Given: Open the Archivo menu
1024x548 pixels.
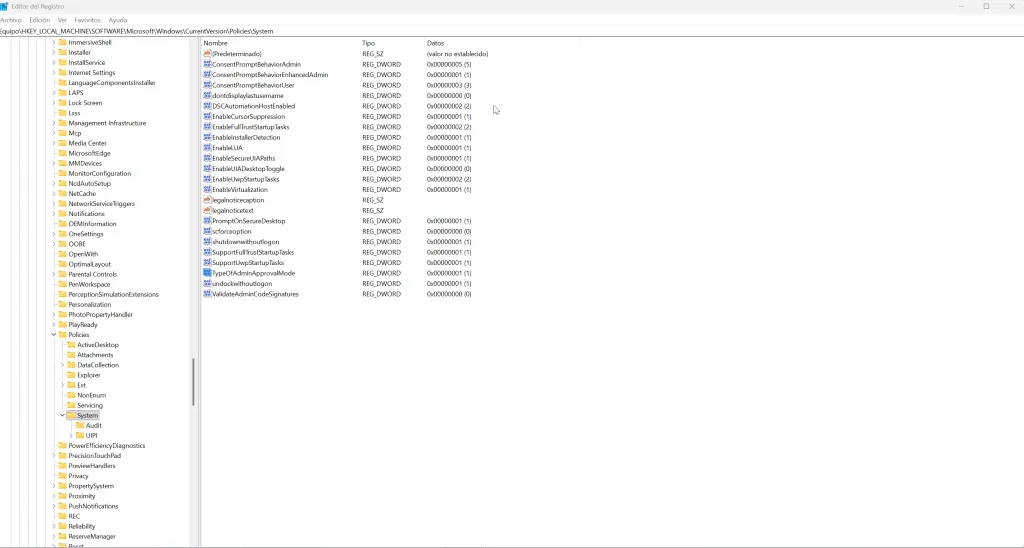Looking at the screenshot, I should (x=10, y=20).
